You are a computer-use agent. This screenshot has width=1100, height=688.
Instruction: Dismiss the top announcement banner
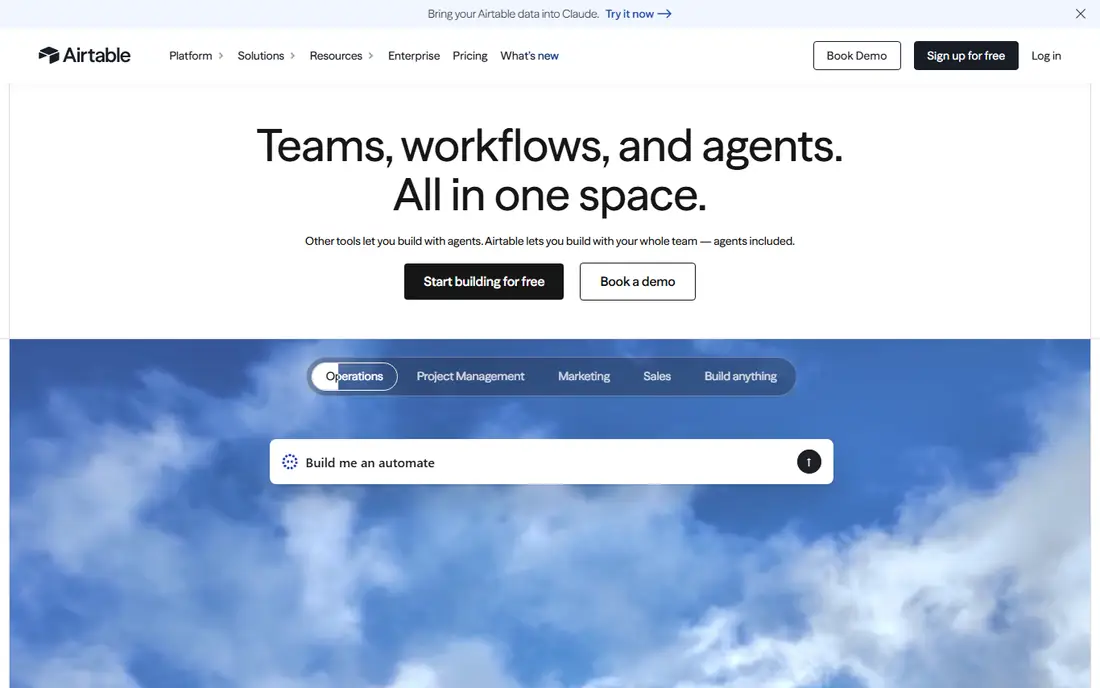[1080, 14]
